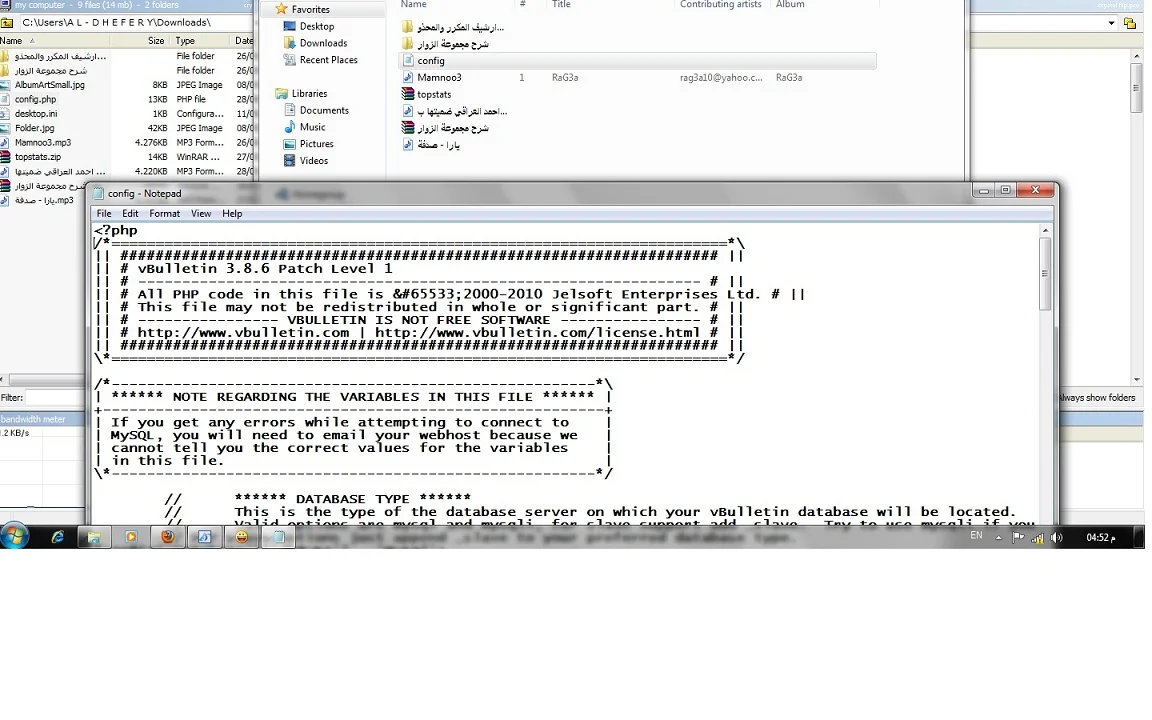
Task: Click the network signal tray icon
Action: coord(1037,538)
